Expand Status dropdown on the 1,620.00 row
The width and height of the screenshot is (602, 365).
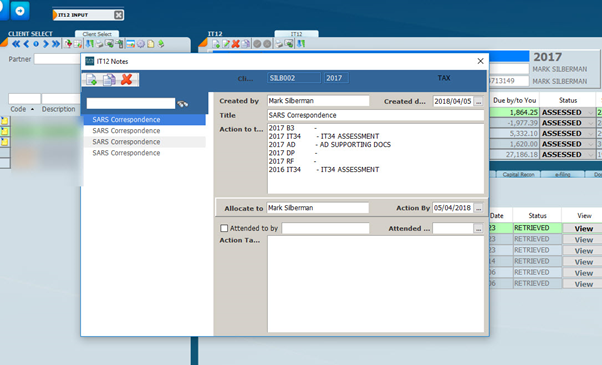590,144
